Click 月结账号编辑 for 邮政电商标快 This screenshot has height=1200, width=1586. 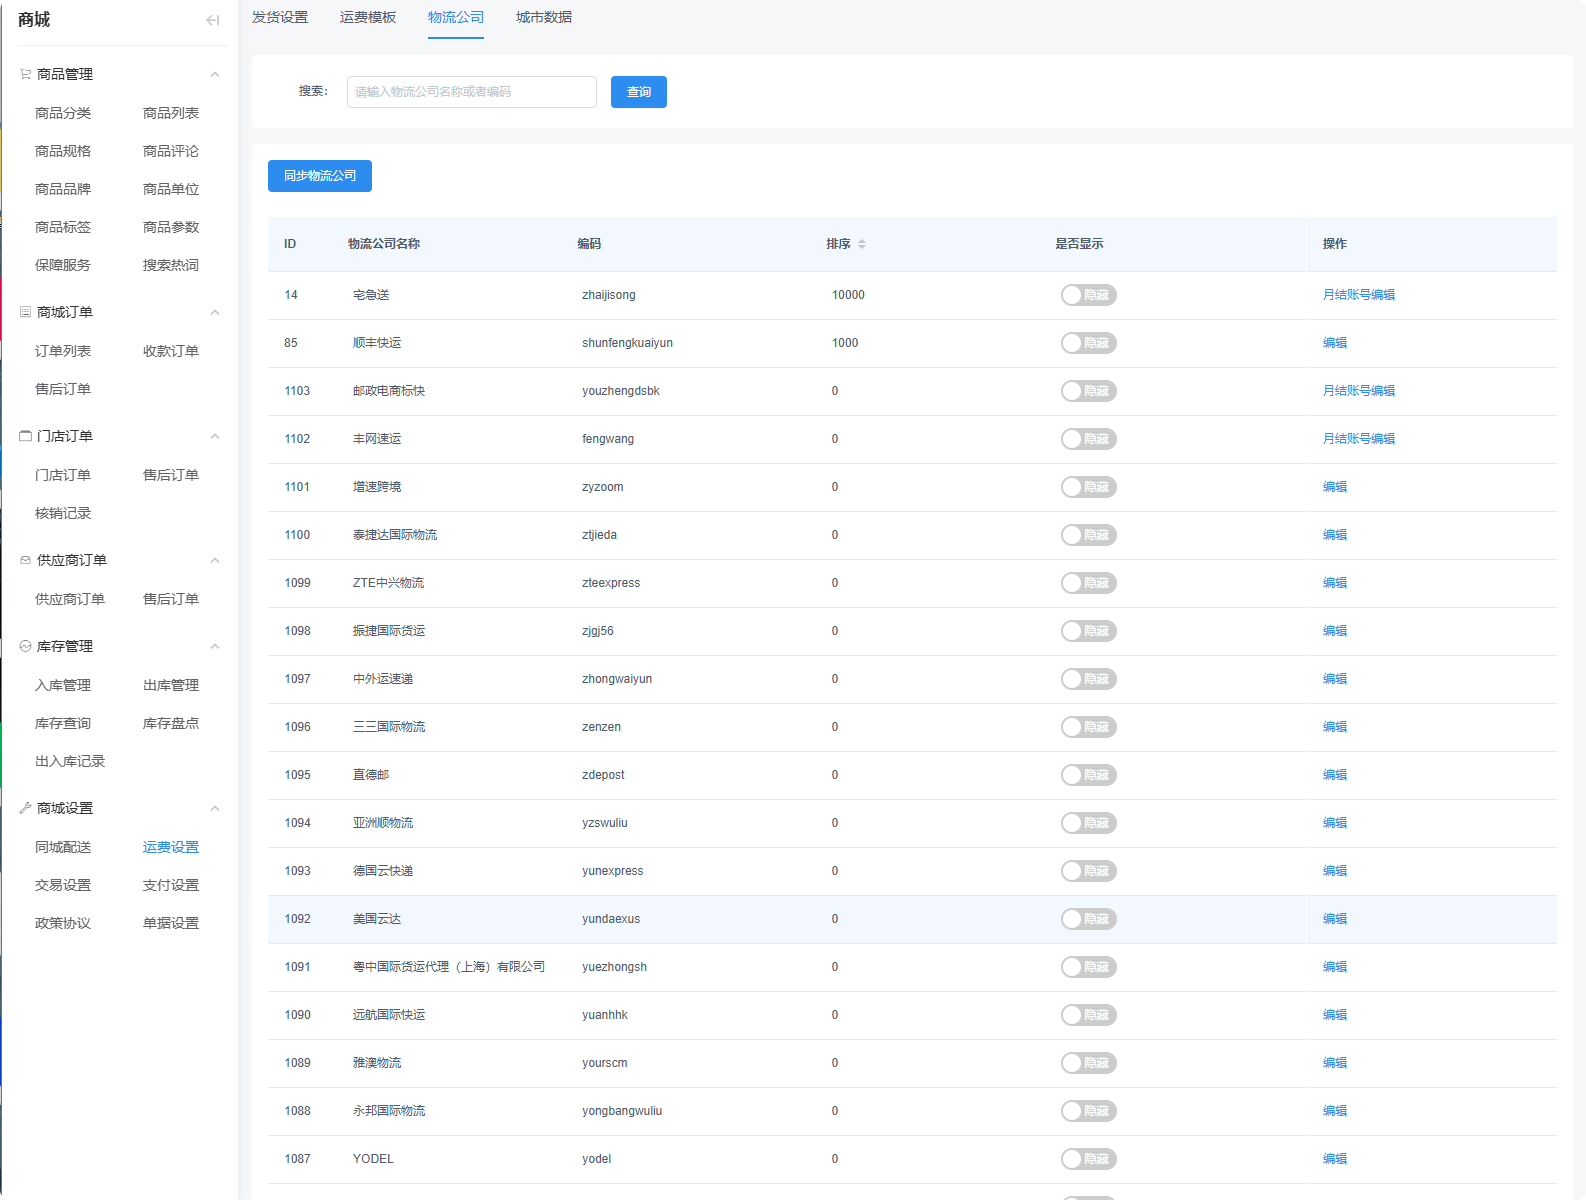click(1359, 391)
